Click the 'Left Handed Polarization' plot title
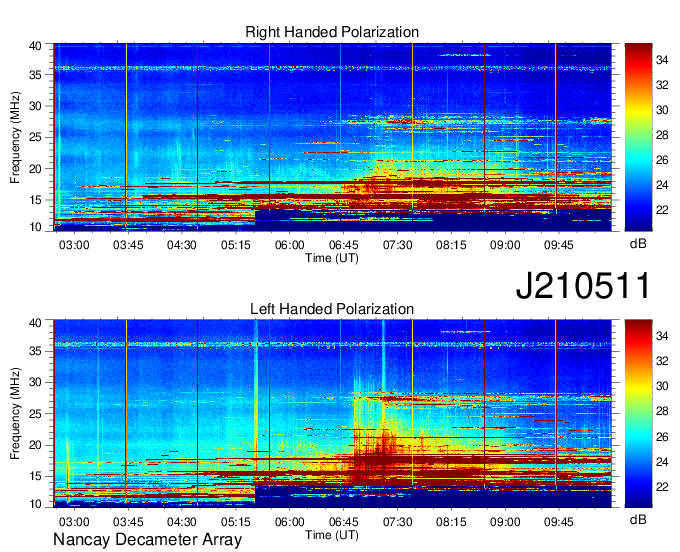This screenshot has width=680, height=552. (332, 309)
